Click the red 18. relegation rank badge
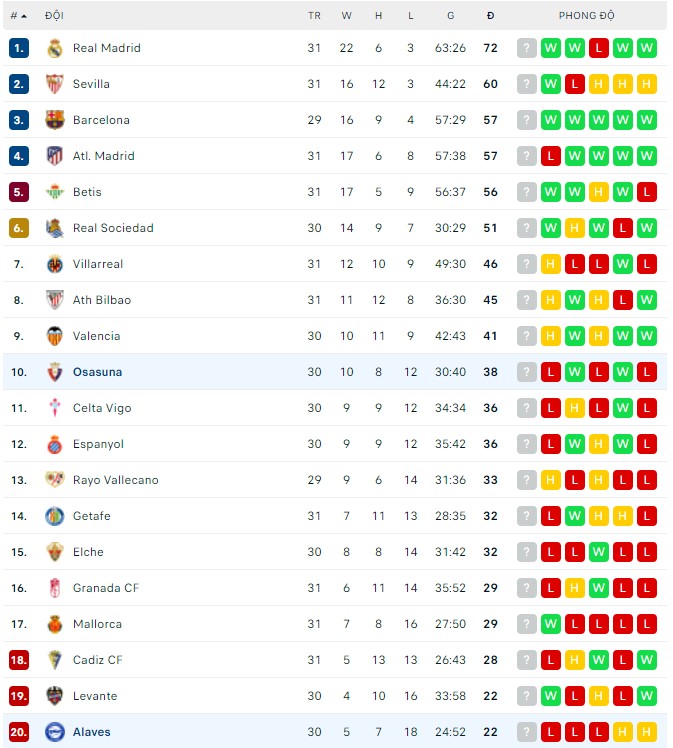The height and width of the screenshot is (748, 673). (19, 660)
